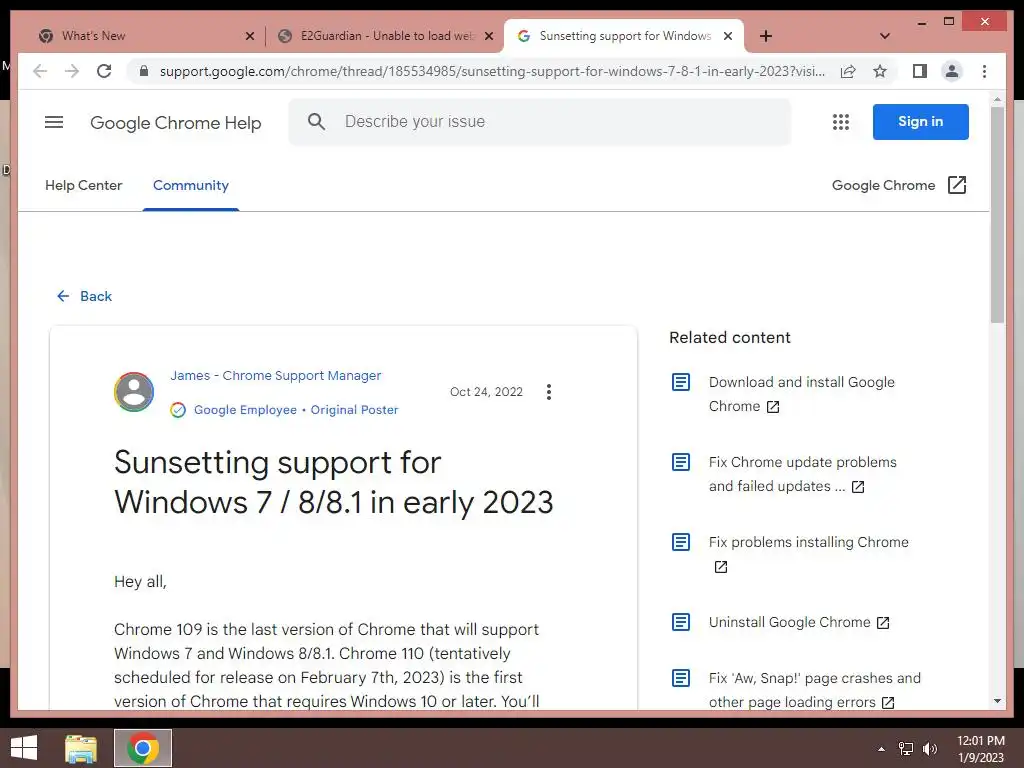Viewport: 1024px width, 768px height.
Task: Open the Chrome side panel icon
Action: click(x=920, y=71)
